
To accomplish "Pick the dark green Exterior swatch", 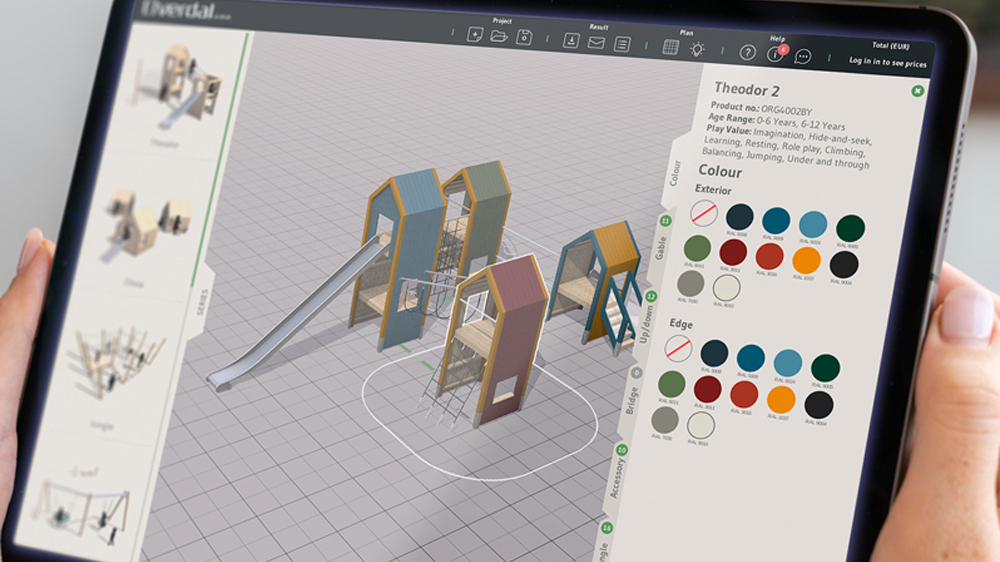I will point(850,228).
